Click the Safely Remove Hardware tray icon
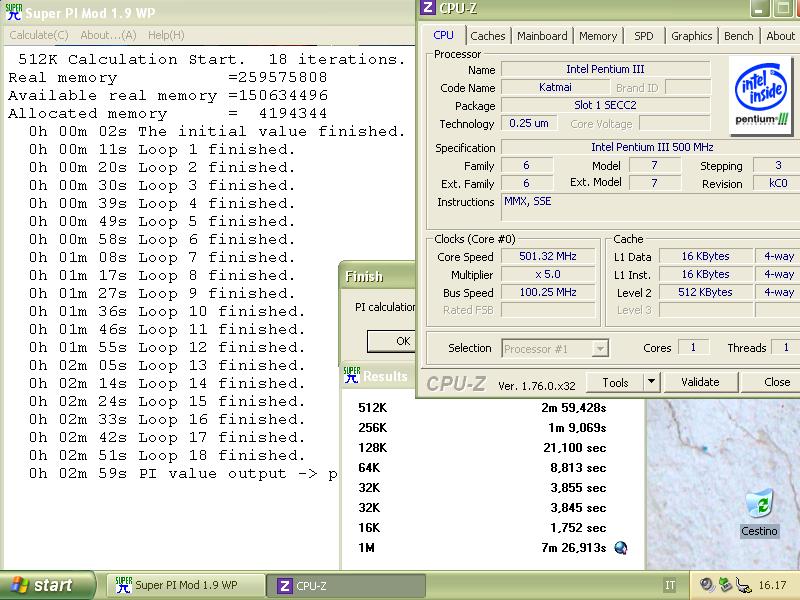 point(726,585)
